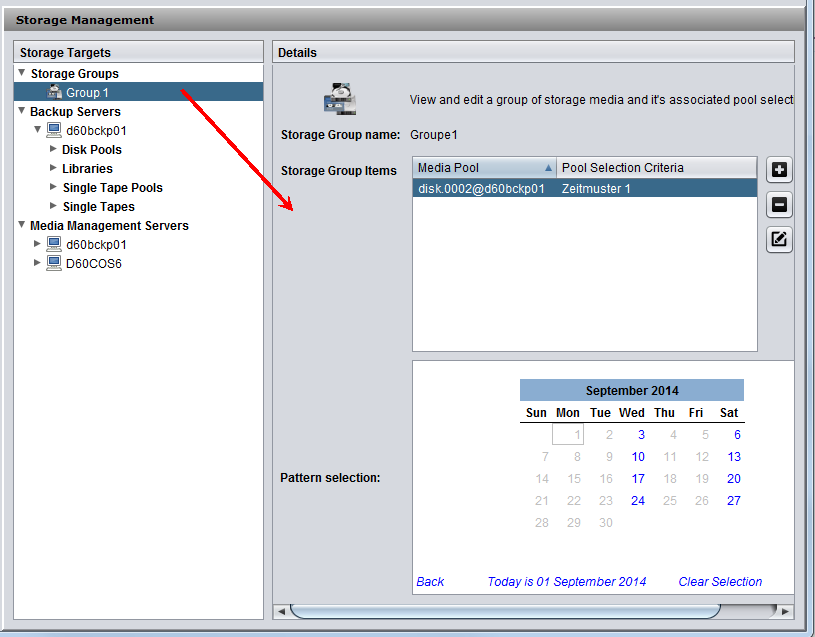Select the Libraries tree item

[87, 169]
